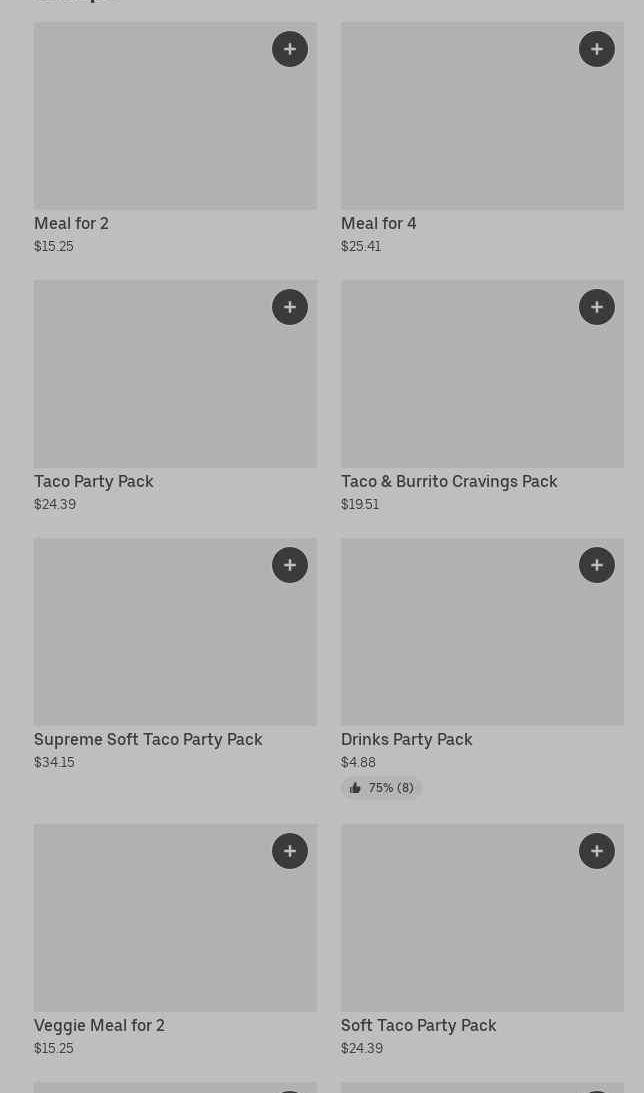
Task: Add Veggie Meal for 2 plus icon
Action: pos(290,851)
